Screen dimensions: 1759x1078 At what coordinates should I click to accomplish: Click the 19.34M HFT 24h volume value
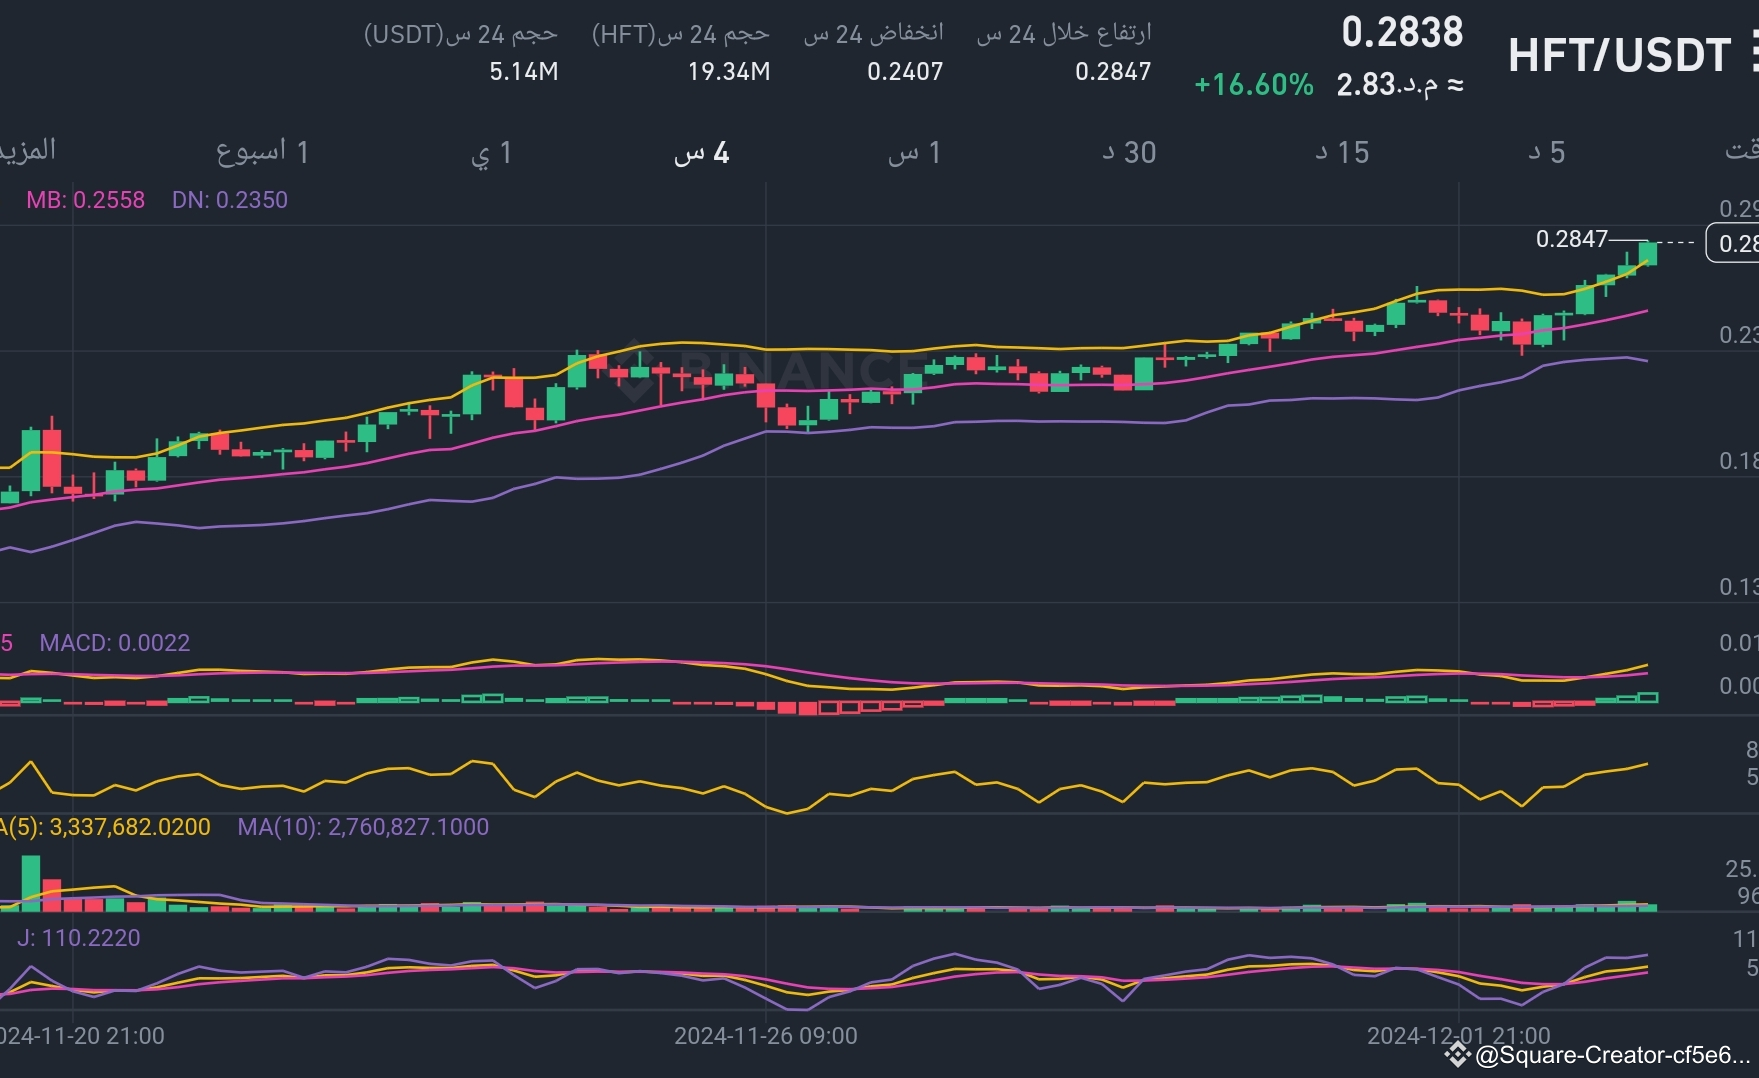[728, 71]
